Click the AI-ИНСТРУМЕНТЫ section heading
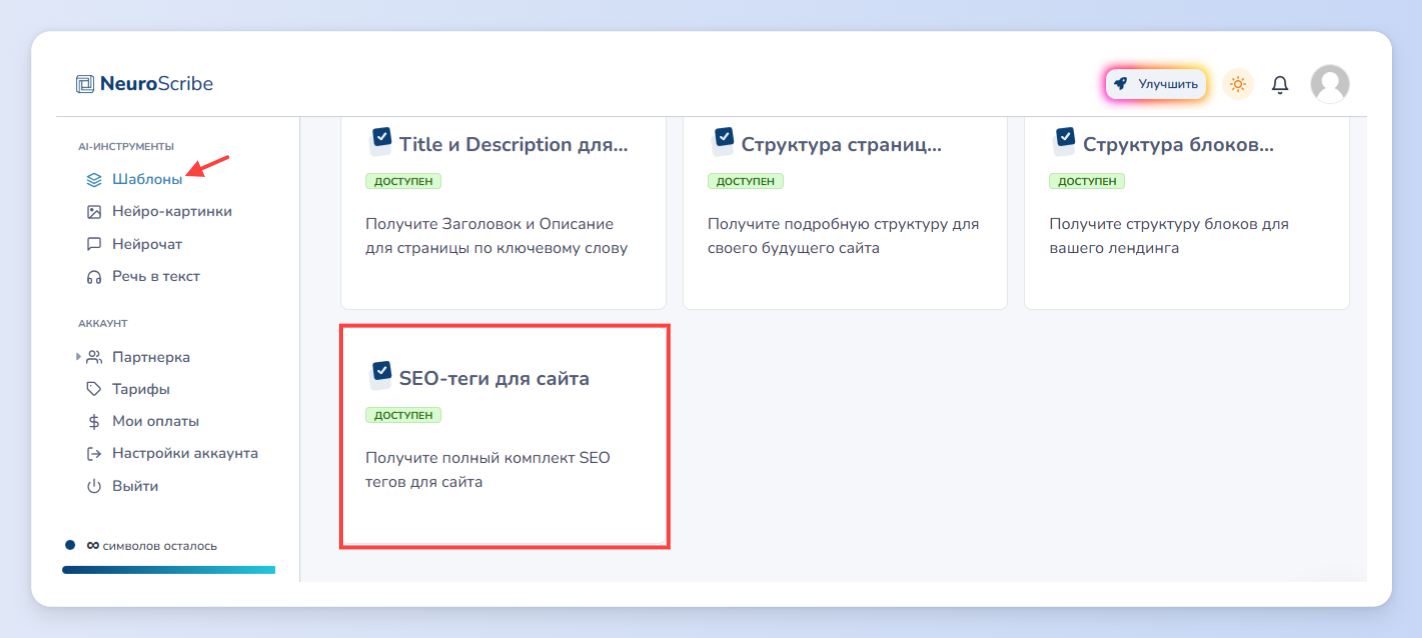 126,146
